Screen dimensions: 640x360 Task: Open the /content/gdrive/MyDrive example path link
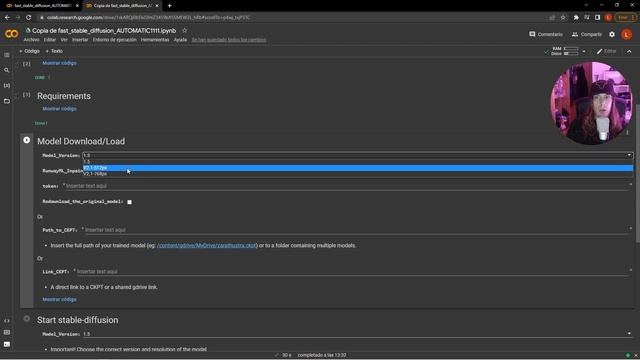[207, 246]
